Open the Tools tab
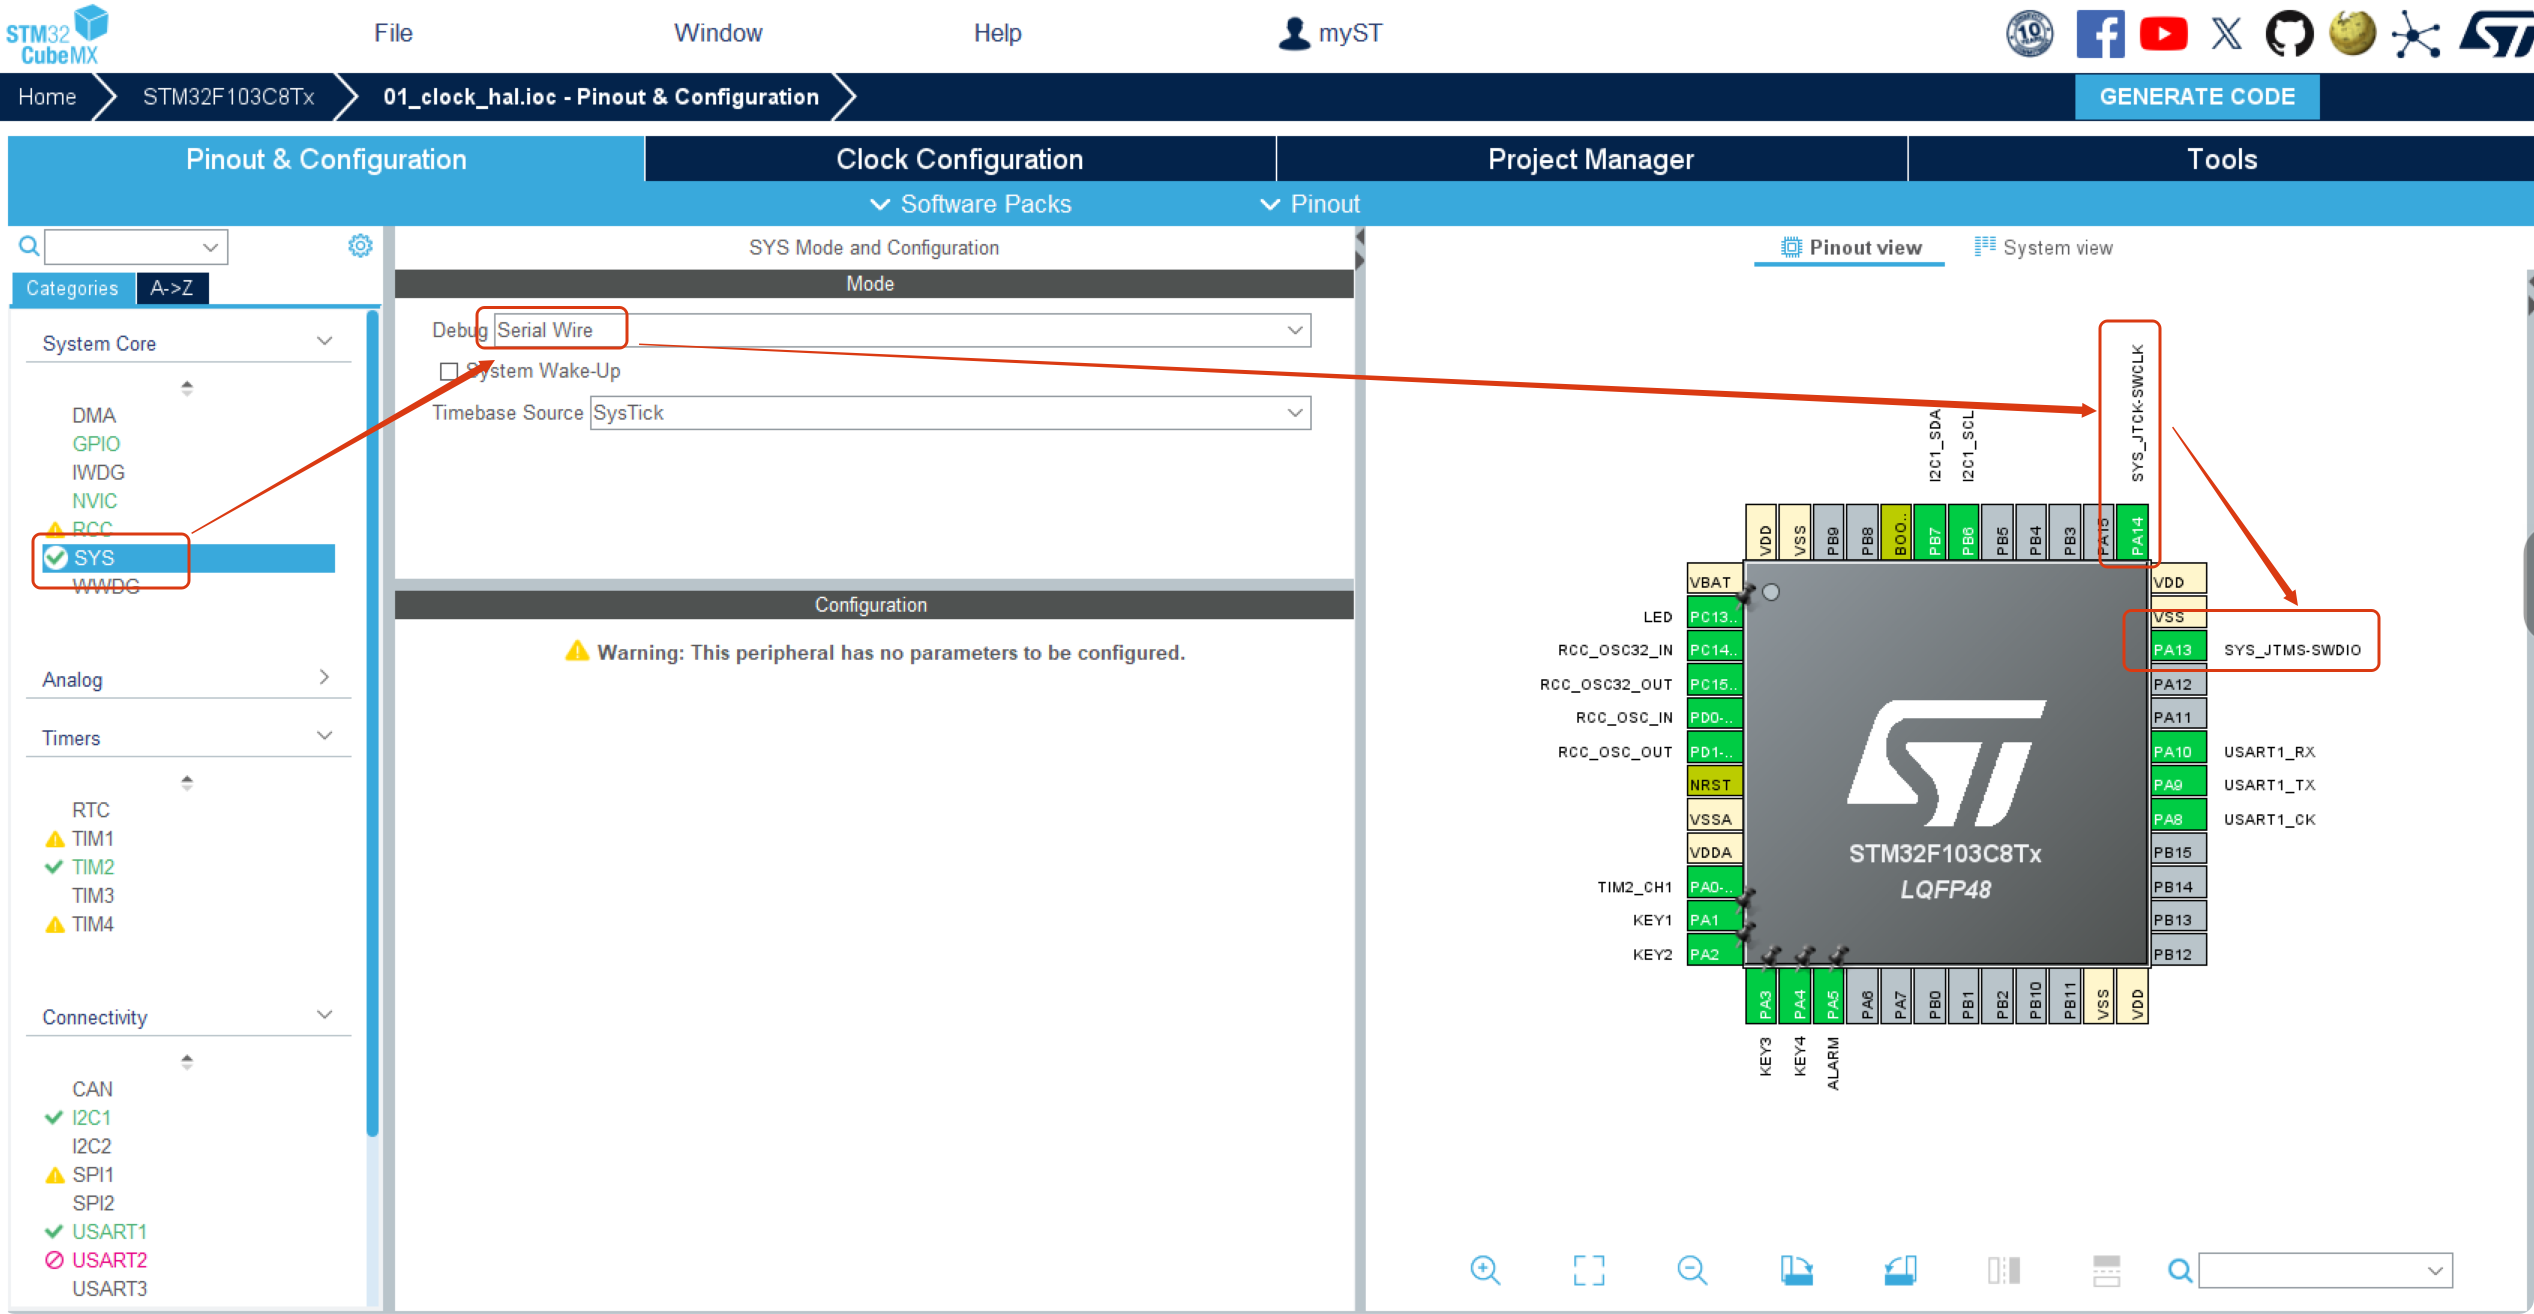2534x1314 pixels. 2221,159
